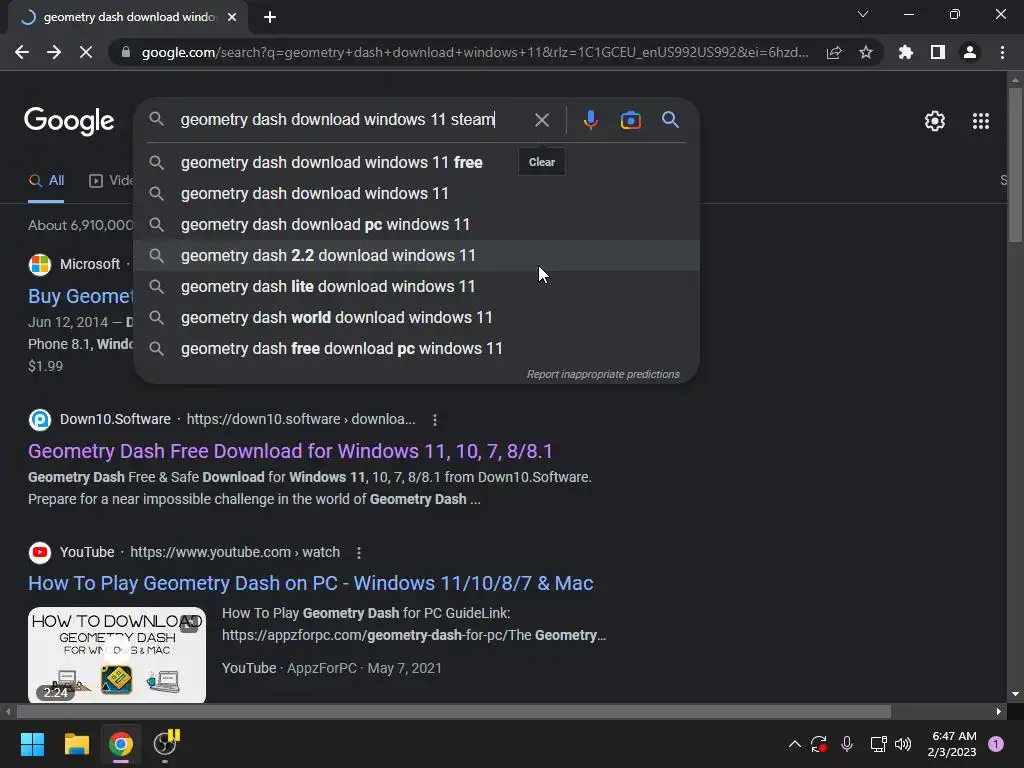Select suggestion 'geometry dash download pc windows 11'
This screenshot has width=1024, height=768.
coord(416,224)
